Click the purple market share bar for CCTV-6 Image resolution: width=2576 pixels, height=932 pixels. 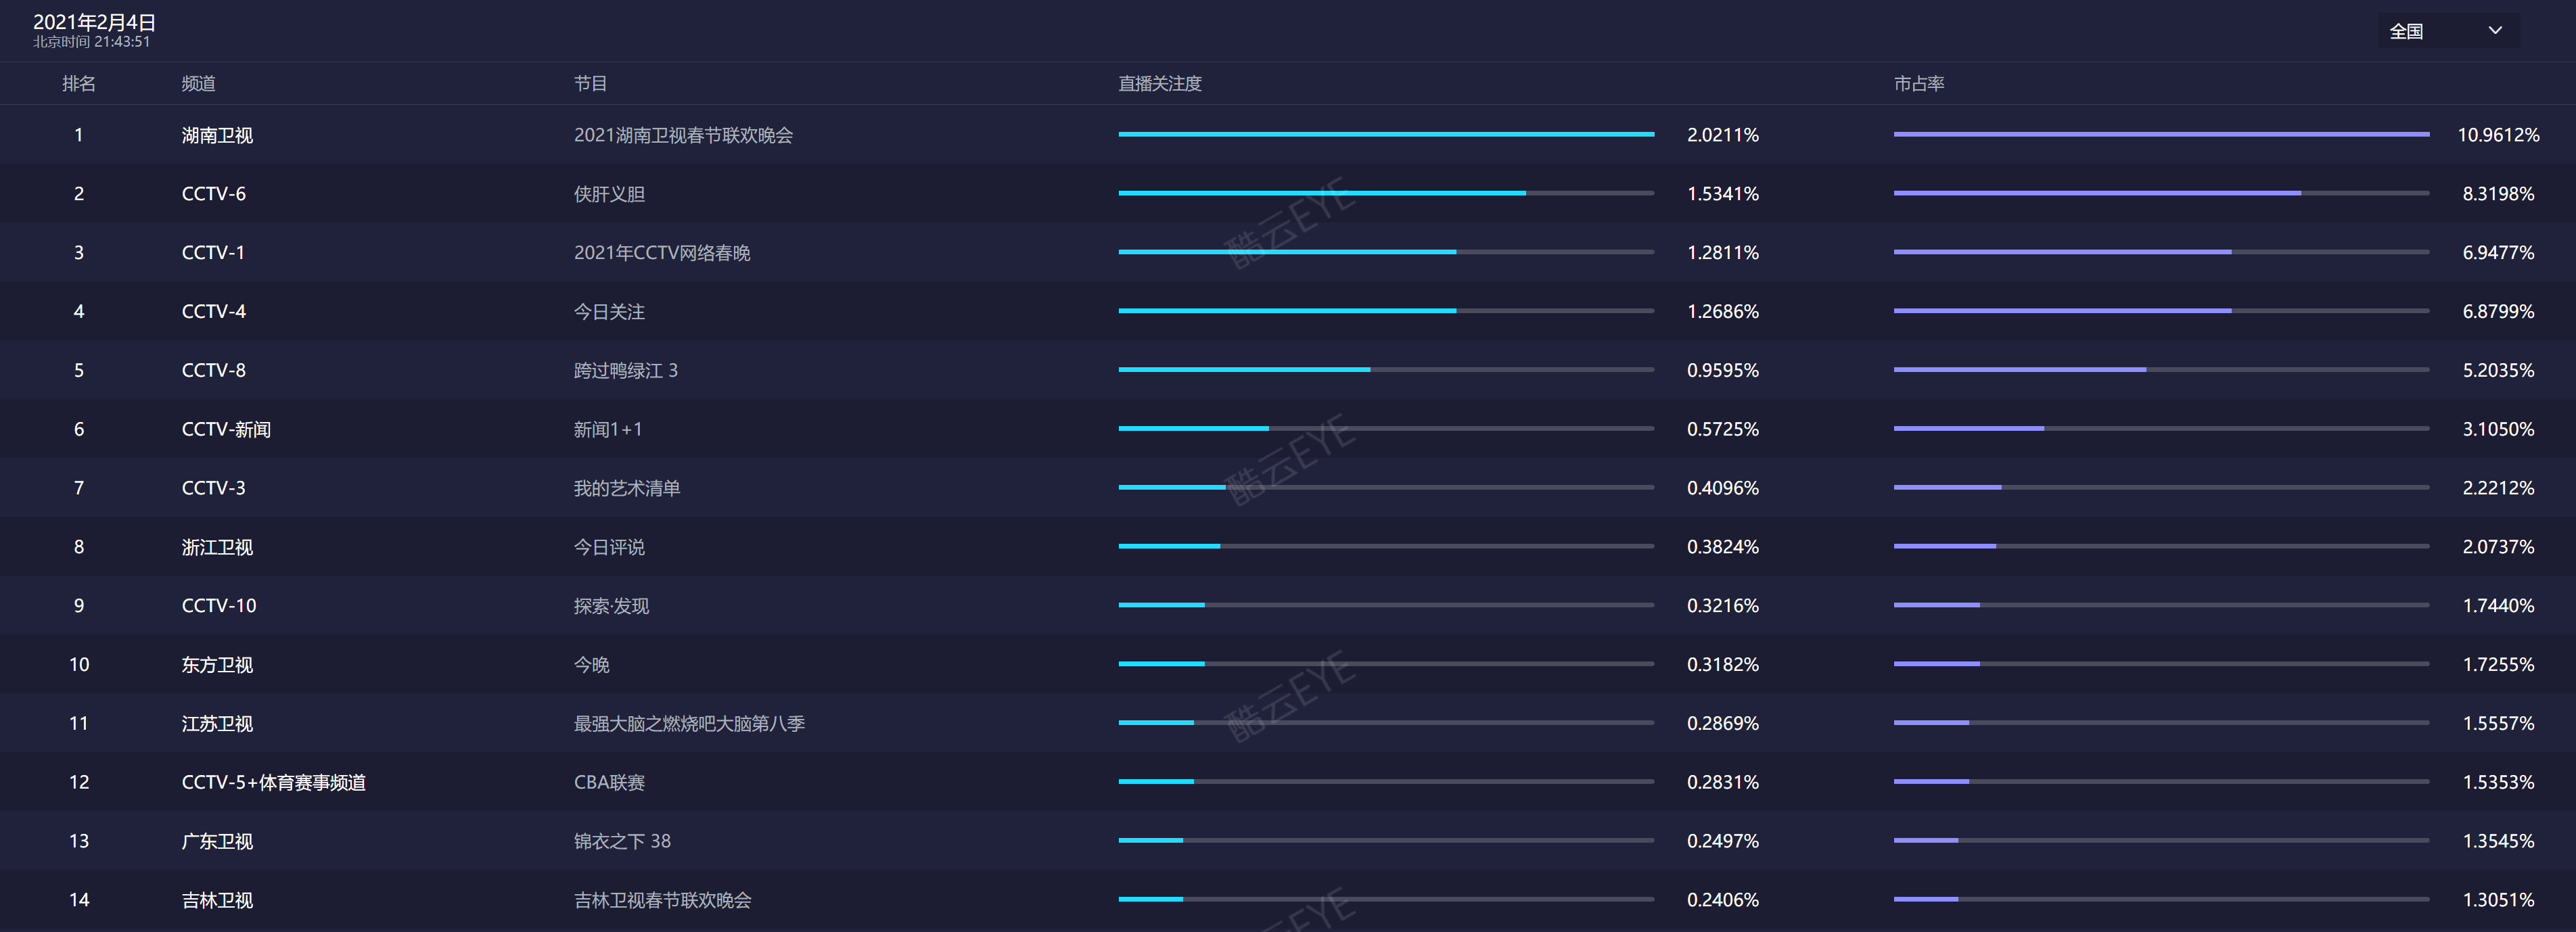[2097, 193]
